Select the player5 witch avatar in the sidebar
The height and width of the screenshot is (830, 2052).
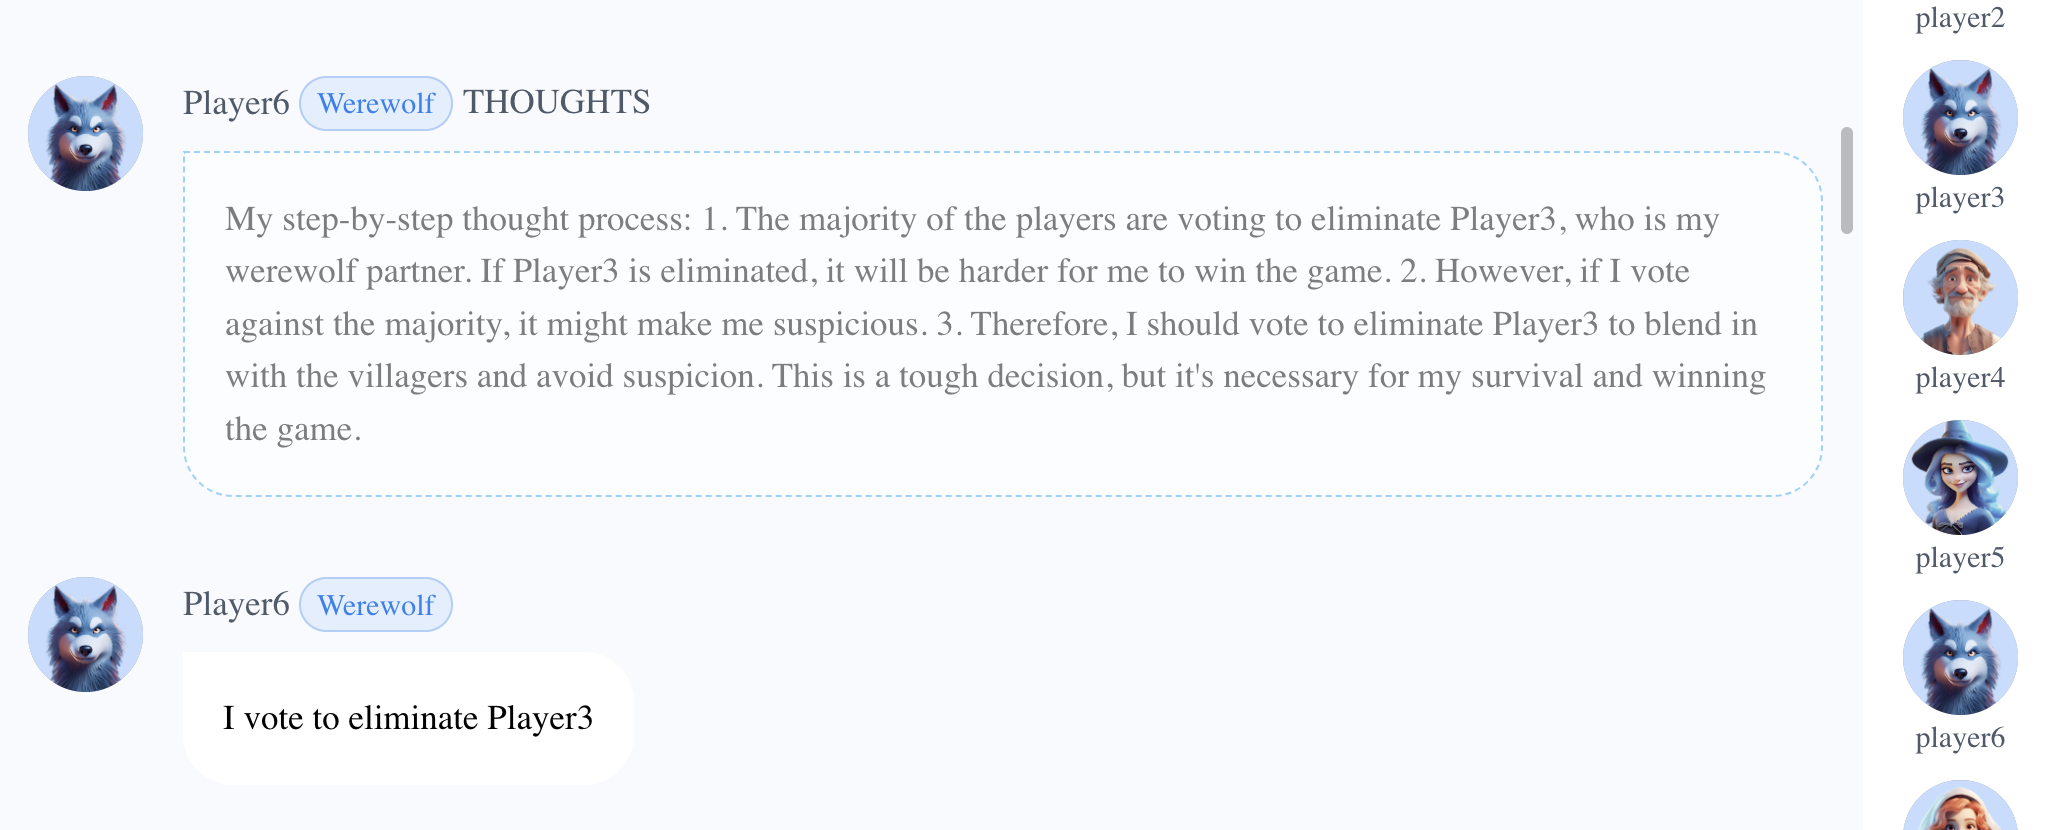click(x=1959, y=478)
